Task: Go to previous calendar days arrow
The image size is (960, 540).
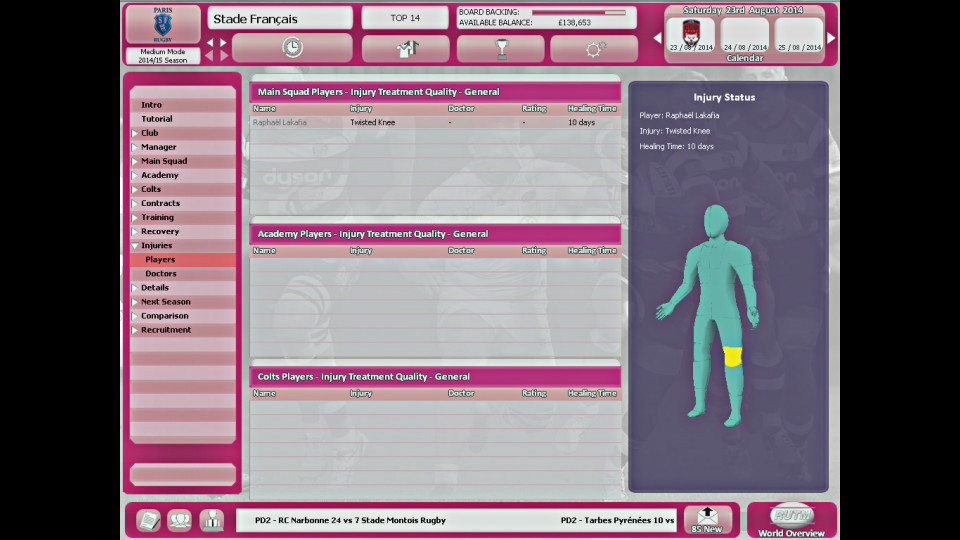Action: click(x=658, y=37)
